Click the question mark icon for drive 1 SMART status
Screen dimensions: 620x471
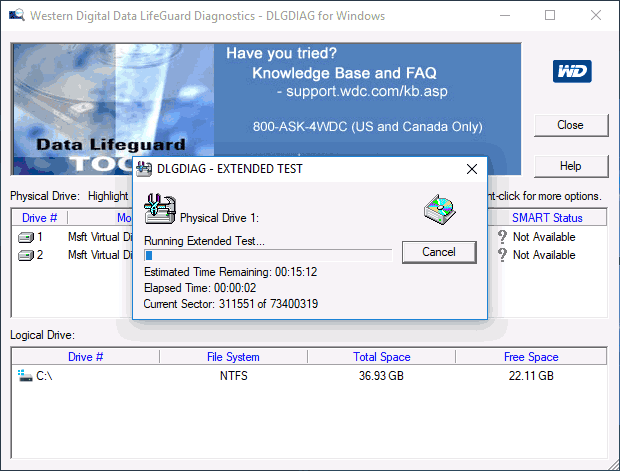502,237
